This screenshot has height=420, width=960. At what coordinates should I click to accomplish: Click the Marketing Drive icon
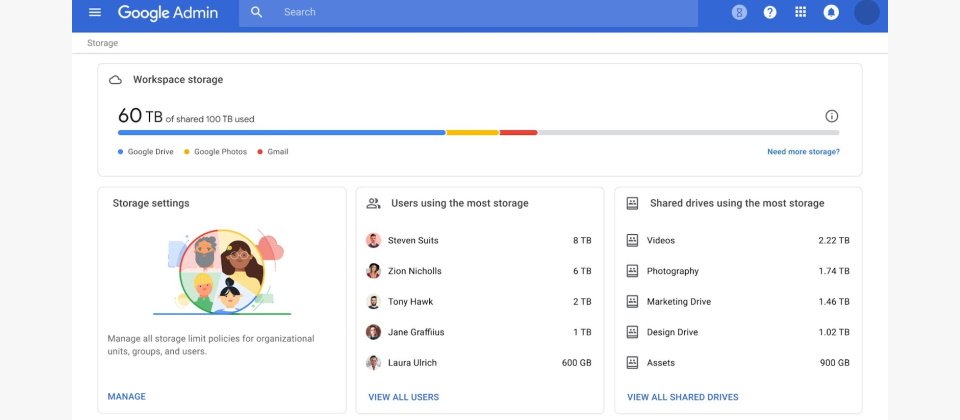point(632,302)
